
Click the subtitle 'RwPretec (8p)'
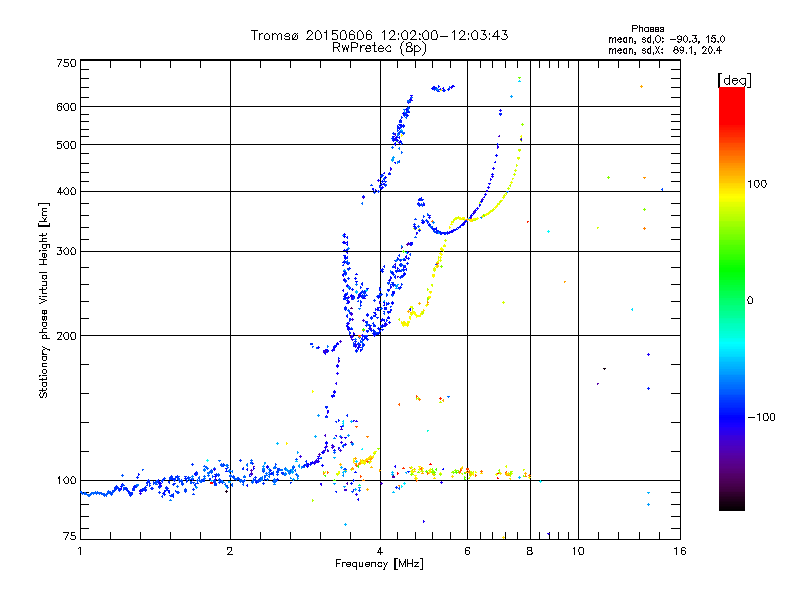coord(379,48)
